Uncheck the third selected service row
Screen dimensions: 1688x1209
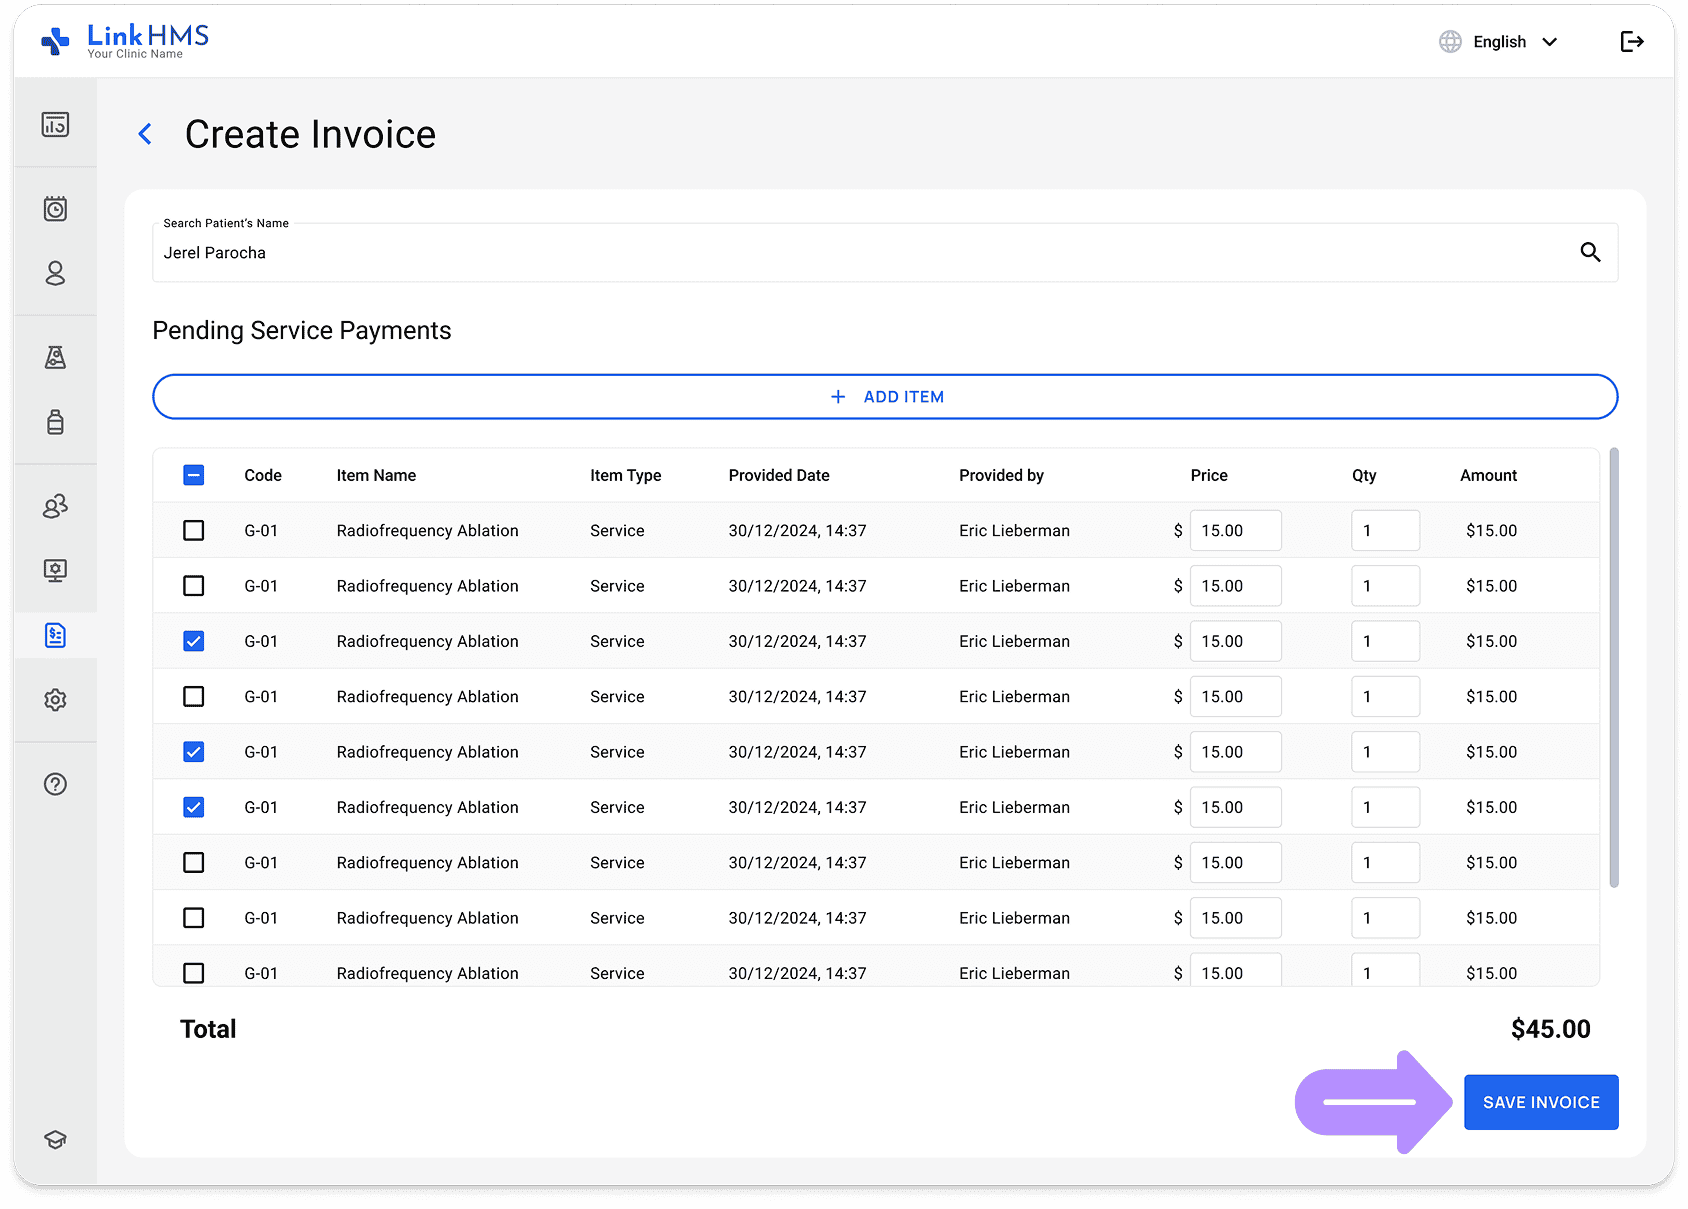193,807
